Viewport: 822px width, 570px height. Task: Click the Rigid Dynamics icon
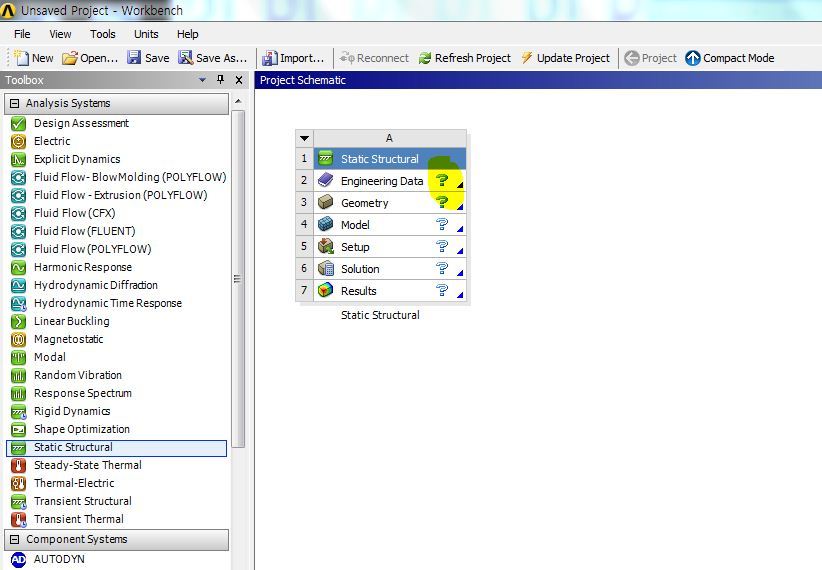click(x=18, y=412)
